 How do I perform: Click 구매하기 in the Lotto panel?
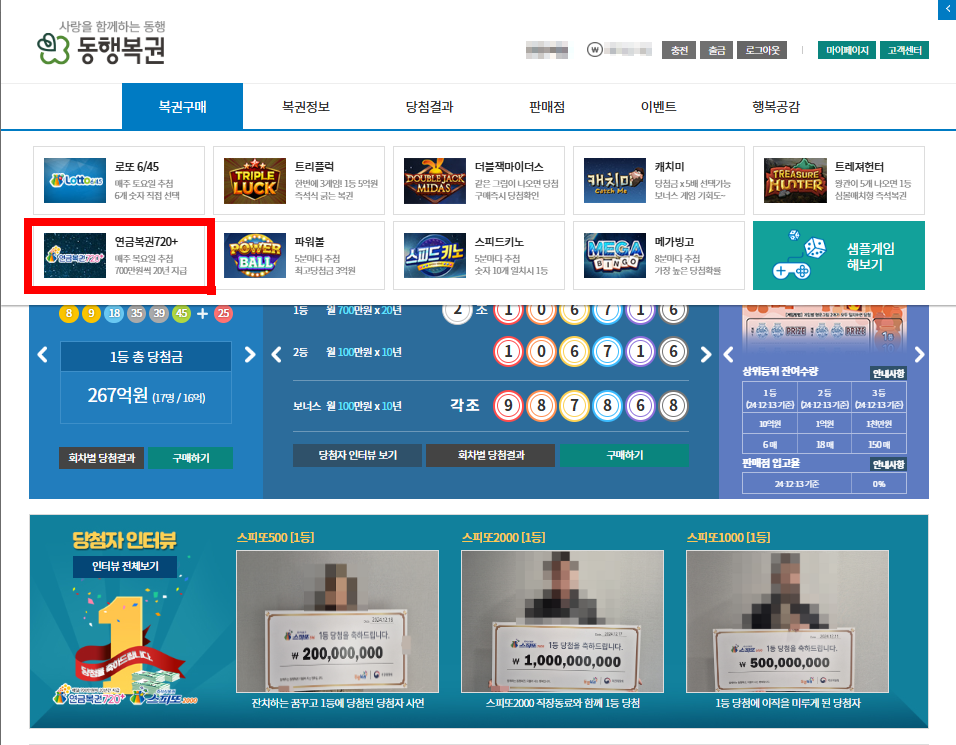(190, 458)
